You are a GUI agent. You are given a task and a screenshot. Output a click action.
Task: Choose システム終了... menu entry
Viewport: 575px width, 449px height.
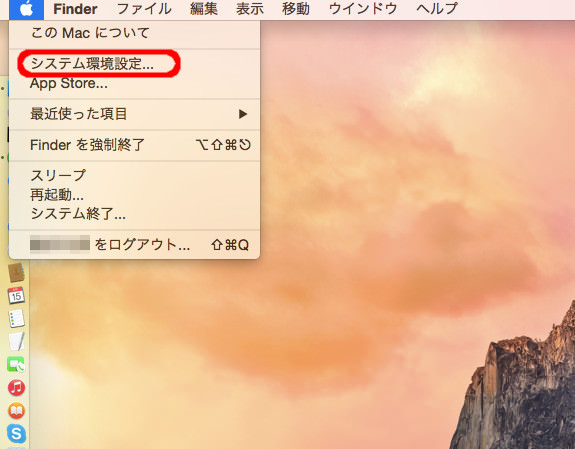[x=135, y=213]
